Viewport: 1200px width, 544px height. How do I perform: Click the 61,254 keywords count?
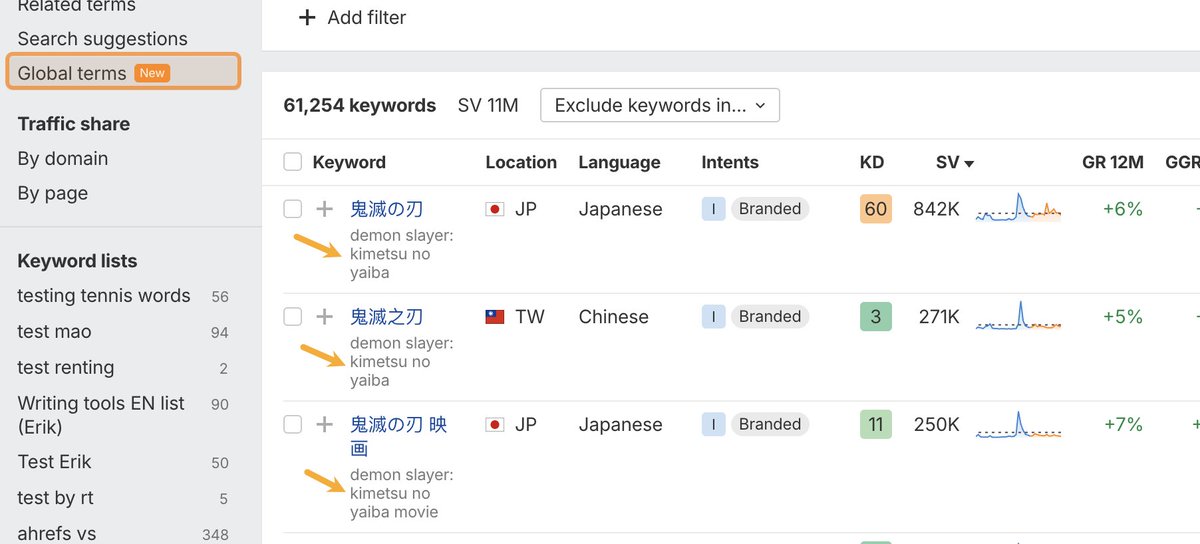[360, 105]
